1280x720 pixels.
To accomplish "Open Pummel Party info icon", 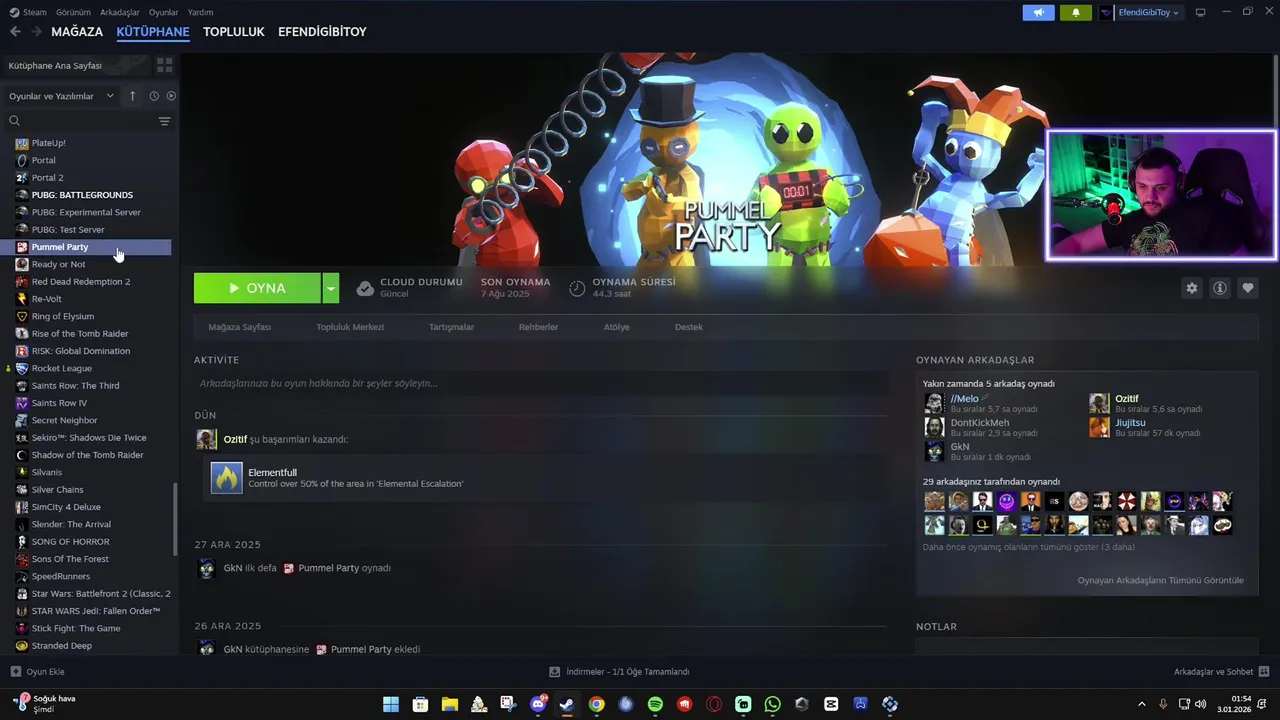I will point(1219,288).
